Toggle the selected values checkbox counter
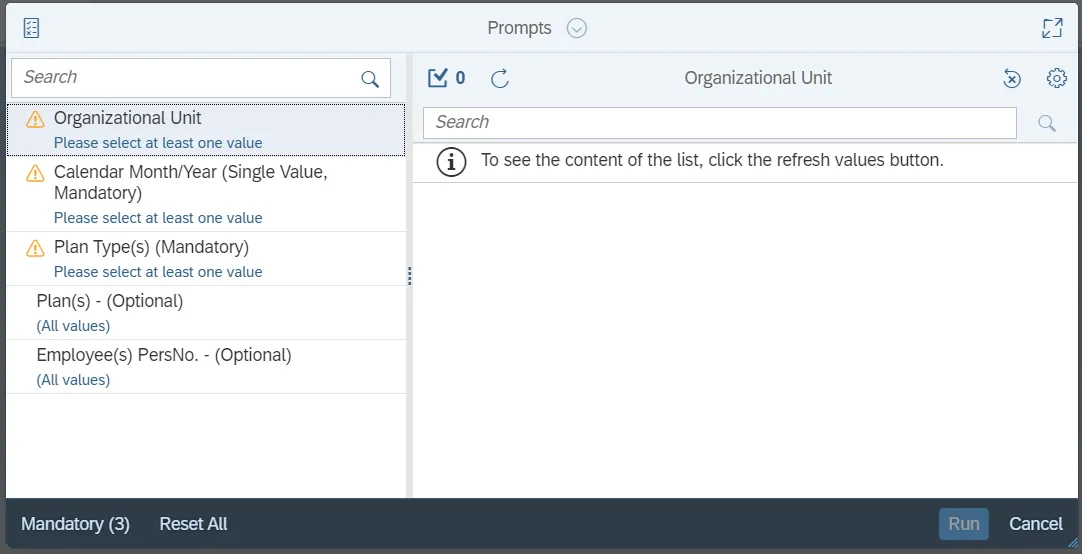 (446, 78)
